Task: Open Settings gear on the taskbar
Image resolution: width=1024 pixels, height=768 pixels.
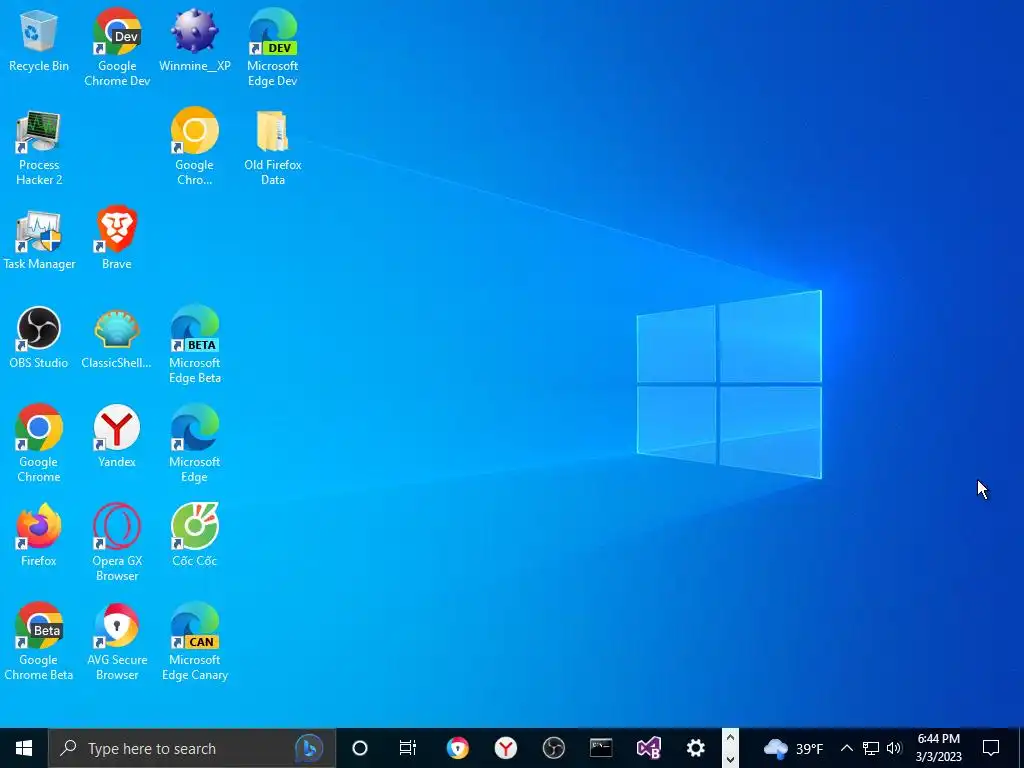Action: click(x=696, y=748)
